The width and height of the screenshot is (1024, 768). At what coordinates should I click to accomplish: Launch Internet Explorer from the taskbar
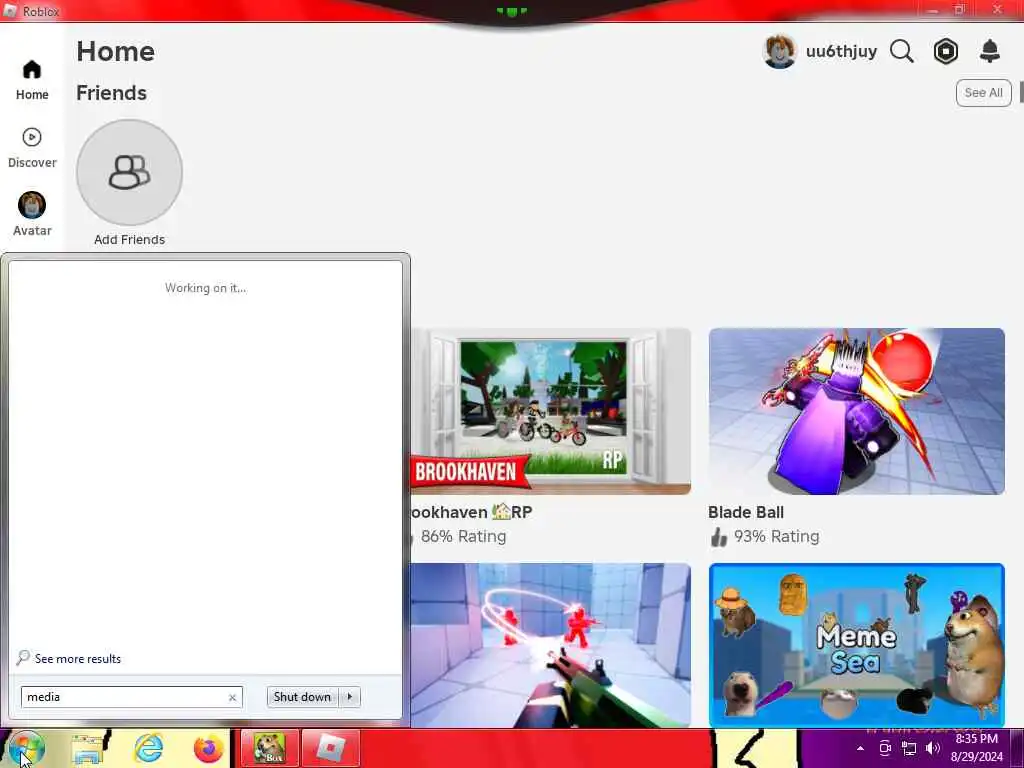pyautogui.click(x=149, y=748)
